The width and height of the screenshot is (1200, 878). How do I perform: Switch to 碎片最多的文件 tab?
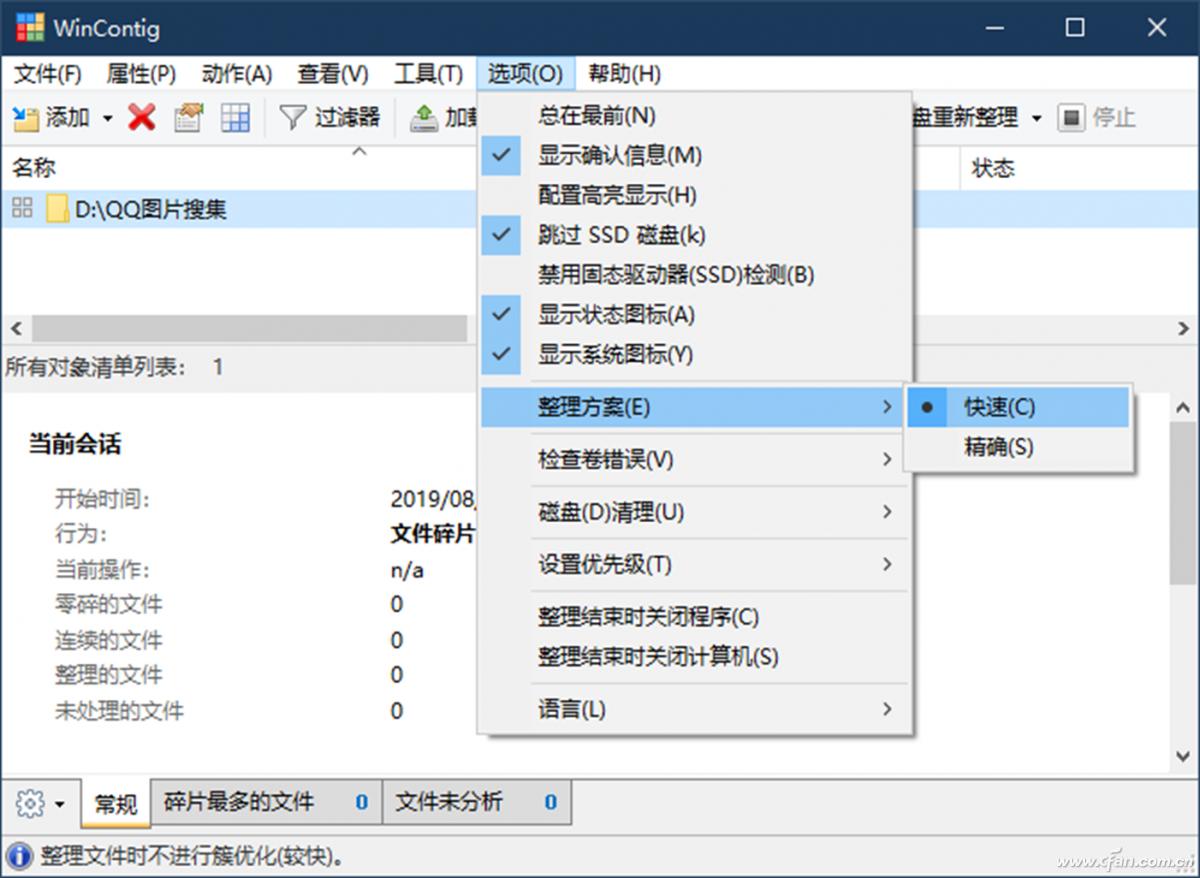click(266, 802)
